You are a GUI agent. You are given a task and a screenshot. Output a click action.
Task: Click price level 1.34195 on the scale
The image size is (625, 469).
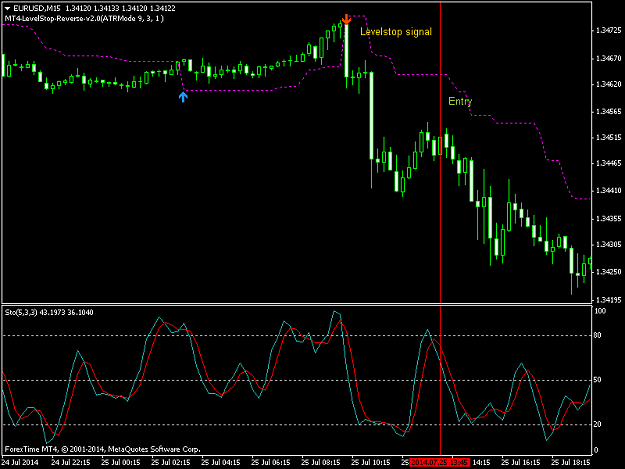[608, 299]
